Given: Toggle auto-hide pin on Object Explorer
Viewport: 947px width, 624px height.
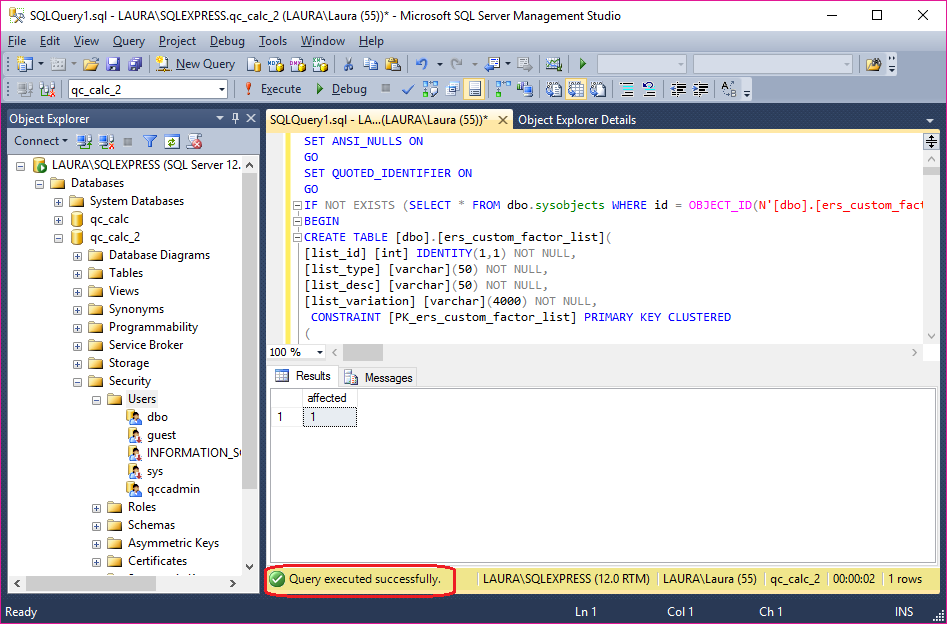Looking at the screenshot, I should (236, 118).
